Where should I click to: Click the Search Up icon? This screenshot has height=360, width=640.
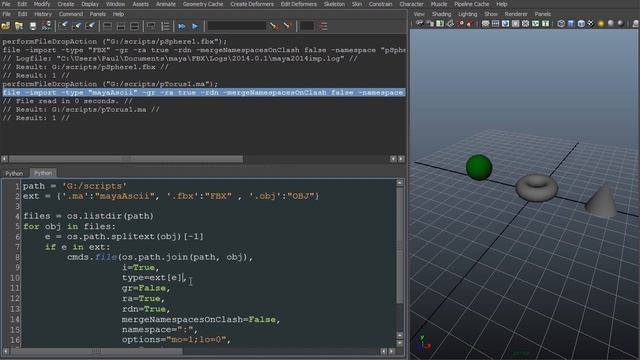click(x=287, y=26)
